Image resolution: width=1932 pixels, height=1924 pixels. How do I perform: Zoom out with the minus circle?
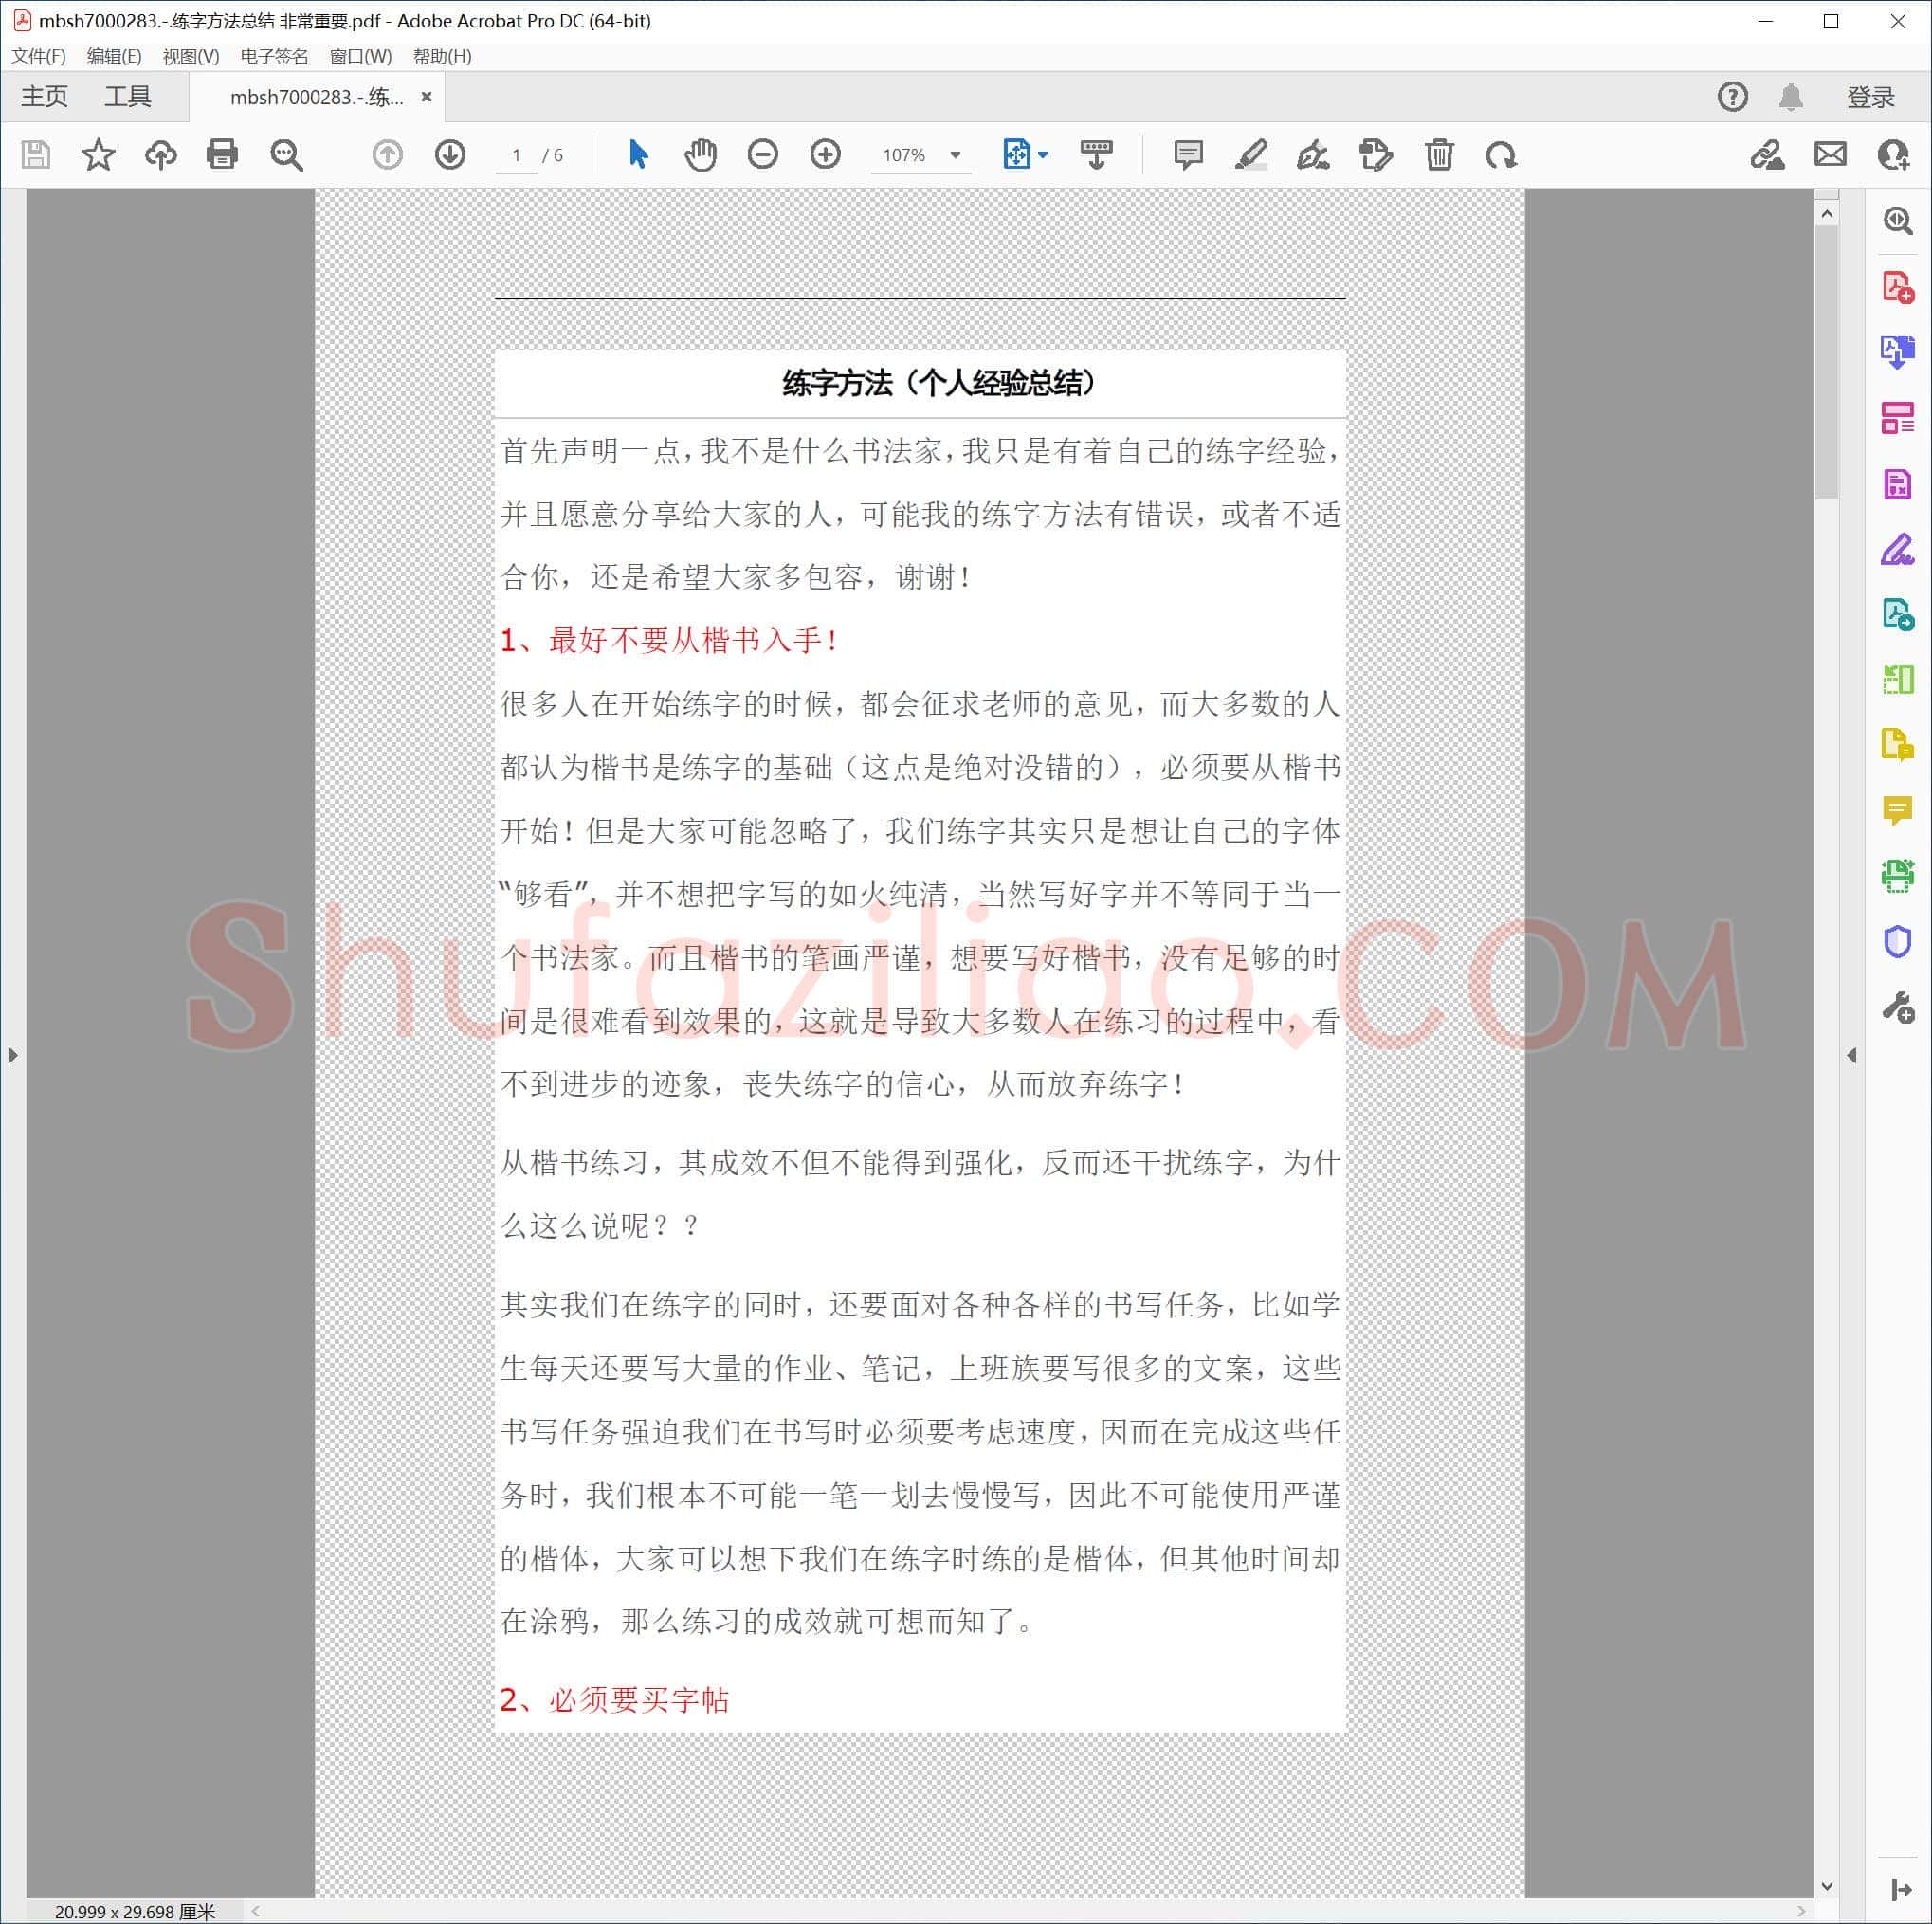(762, 155)
